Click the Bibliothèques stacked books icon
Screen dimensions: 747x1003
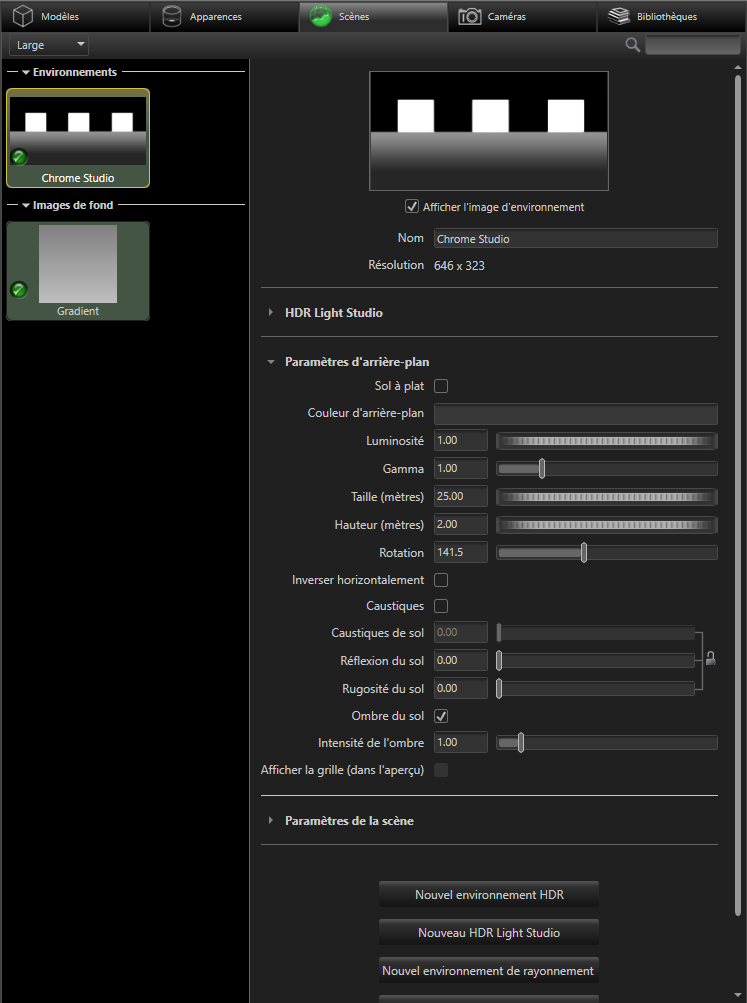tap(618, 16)
